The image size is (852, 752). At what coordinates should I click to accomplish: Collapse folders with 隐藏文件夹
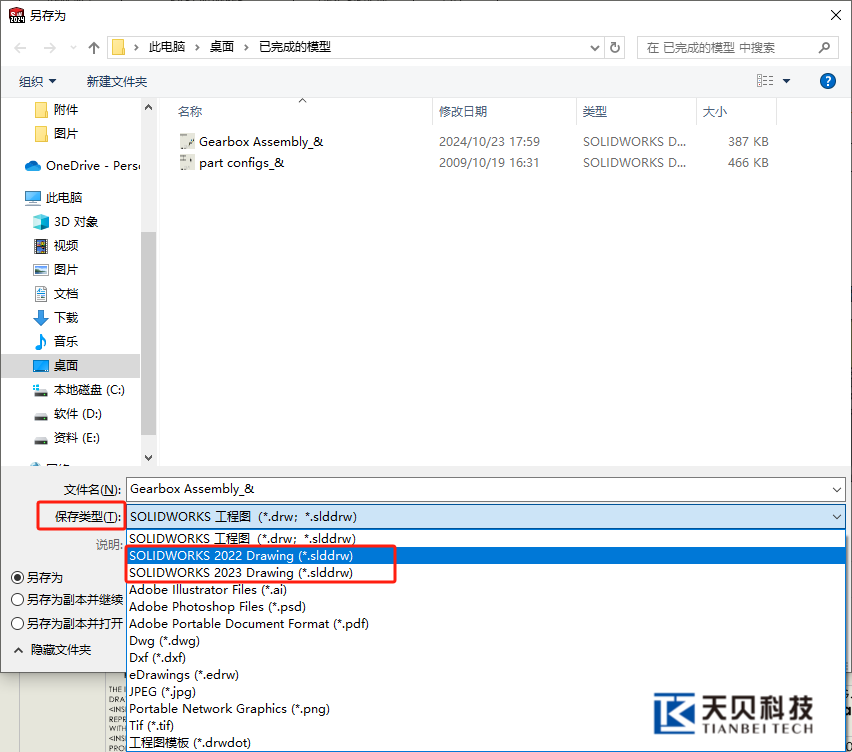pos(53,650)
